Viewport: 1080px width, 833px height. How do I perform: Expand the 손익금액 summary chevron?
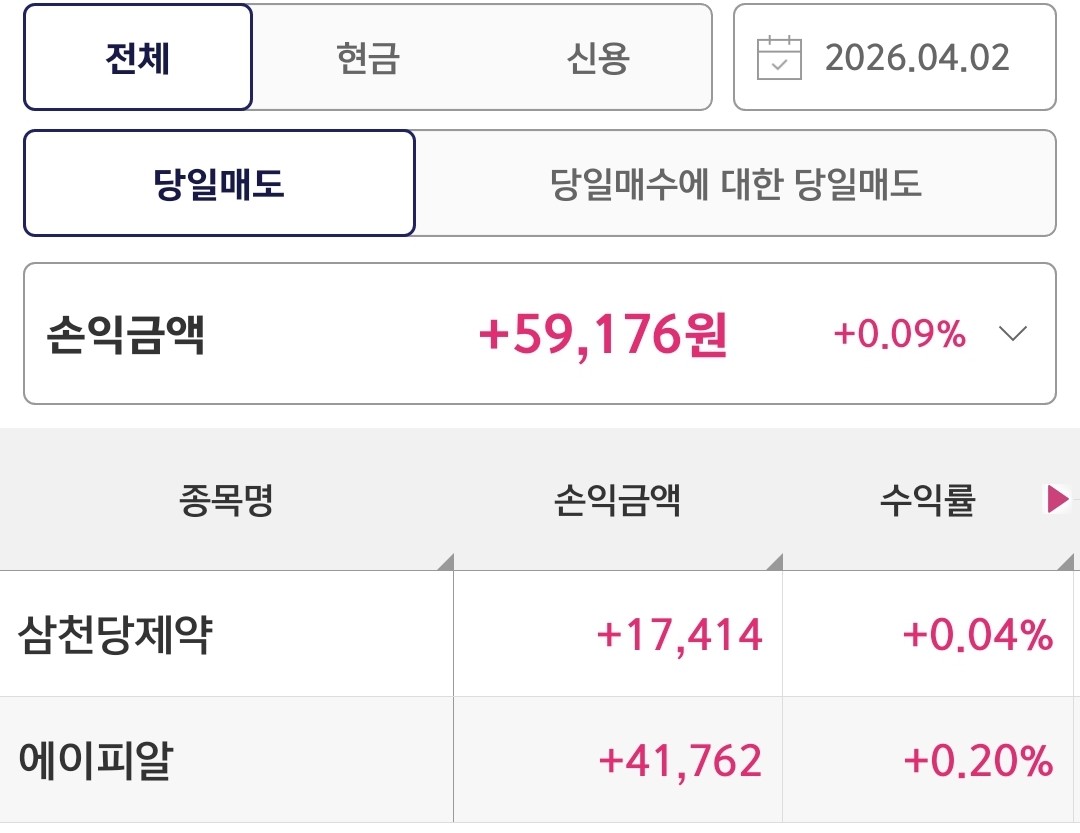coord(1013,334)
